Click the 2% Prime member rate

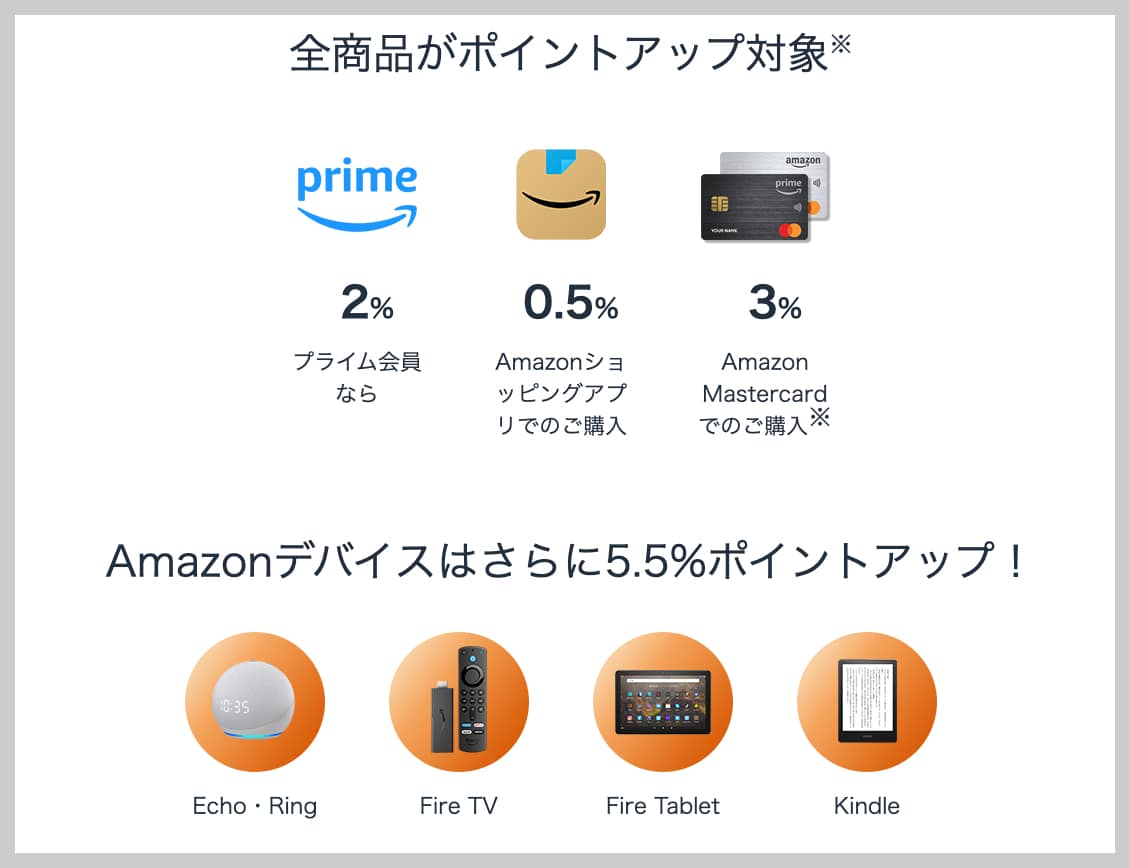[367, 304]
